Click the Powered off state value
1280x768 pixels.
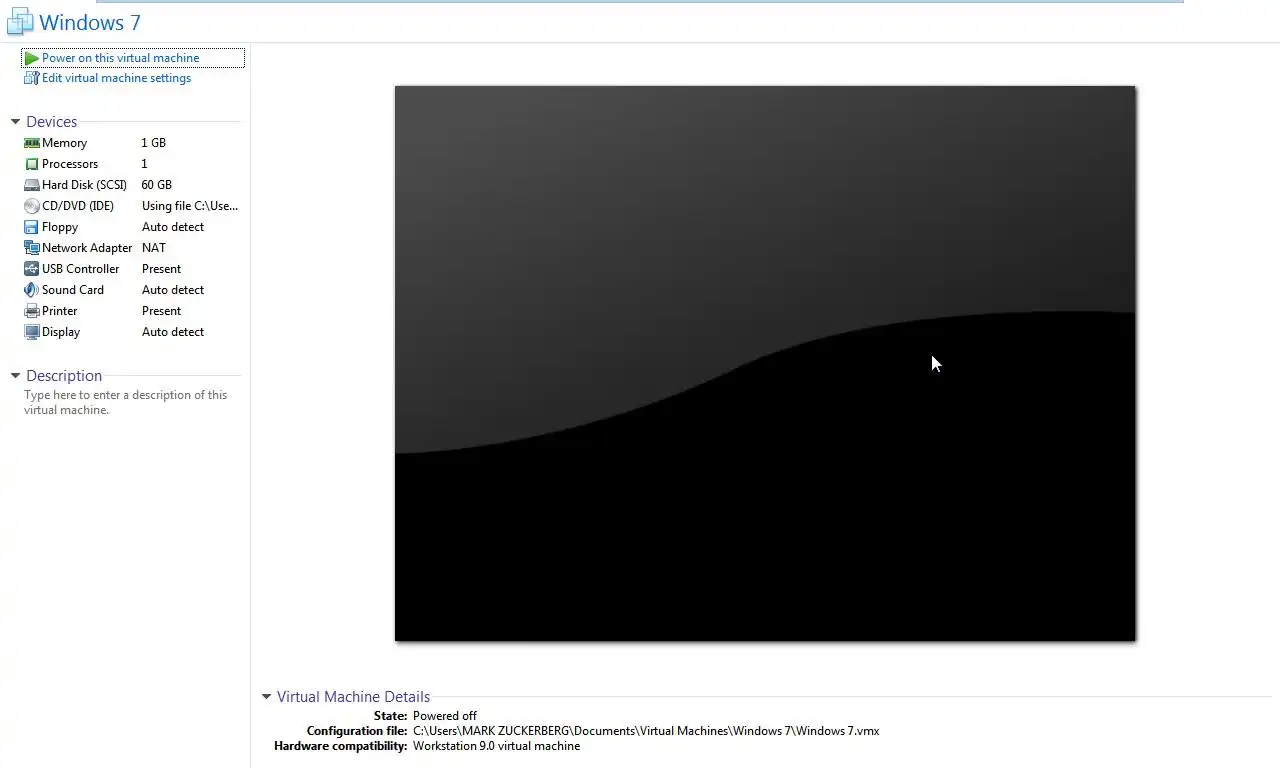pyautogui.click(x=445, y=716)
